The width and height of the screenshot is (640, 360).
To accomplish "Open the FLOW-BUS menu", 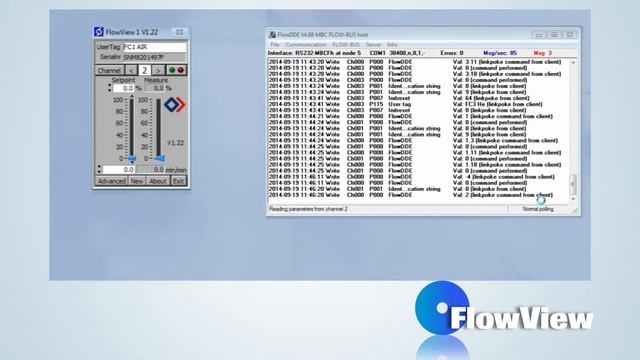I will click(x=346, y=44).
